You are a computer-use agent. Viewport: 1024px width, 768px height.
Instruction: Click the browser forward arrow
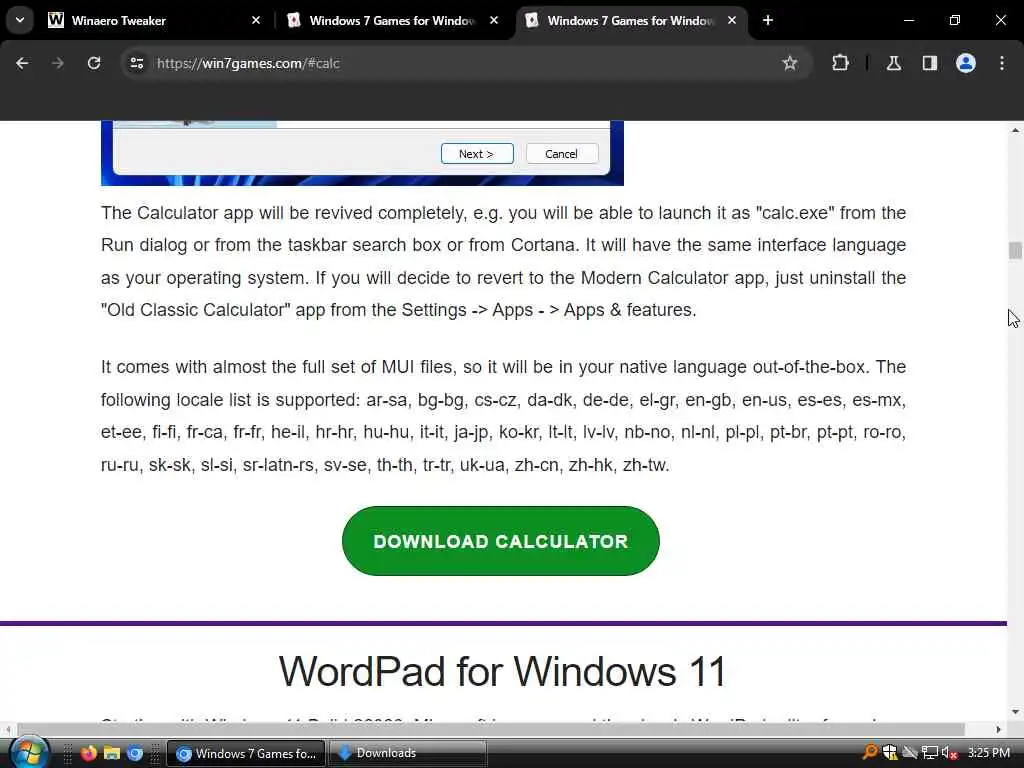(x=57, y=63)
